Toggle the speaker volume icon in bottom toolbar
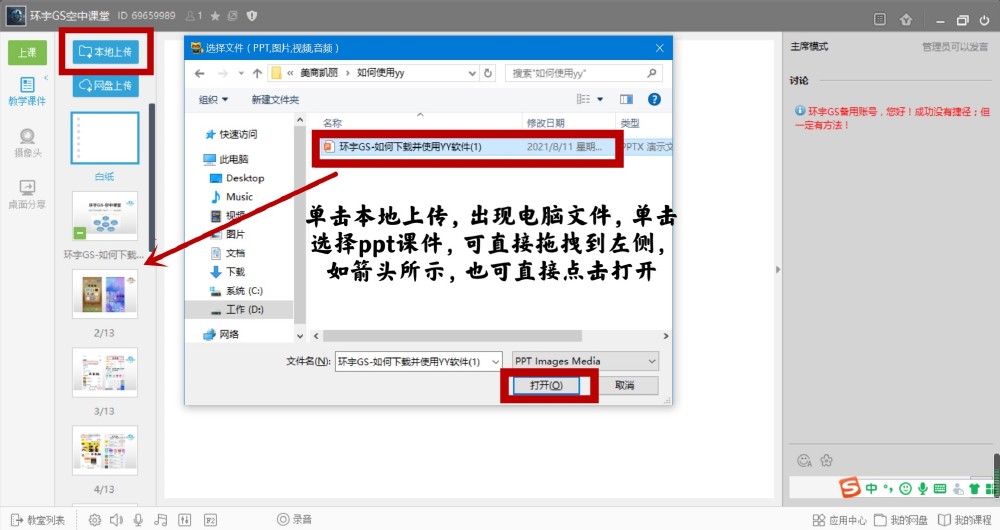Screen dimensions: 1000x530 (x=117, y=520)
